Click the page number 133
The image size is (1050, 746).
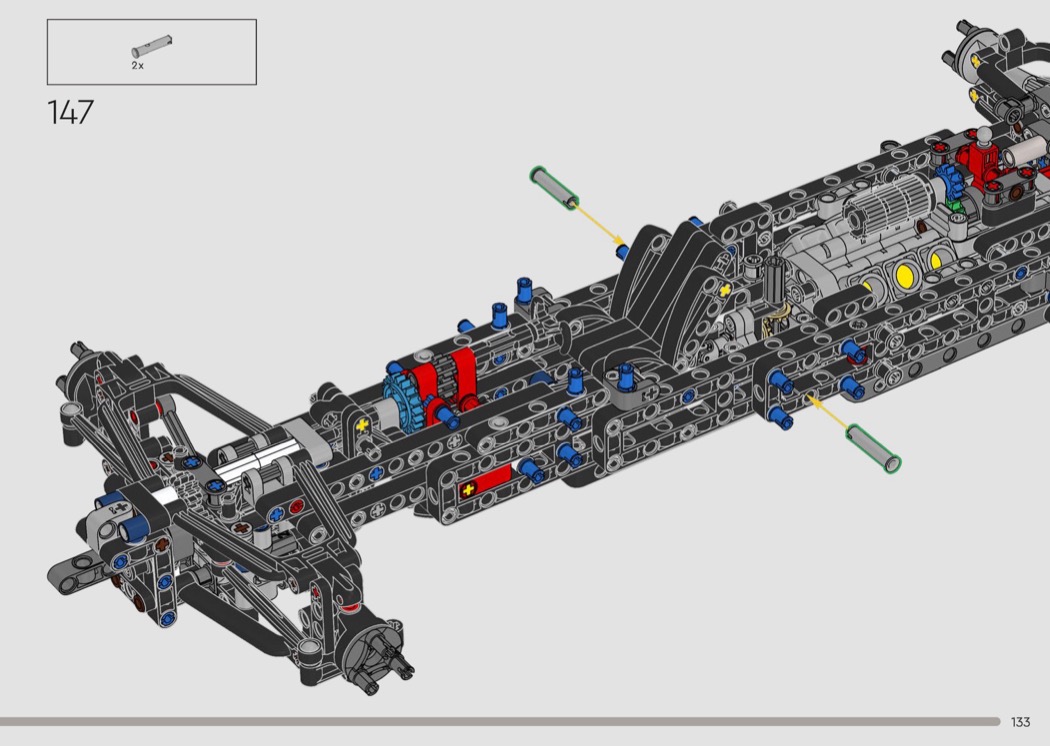point(1020,722)
